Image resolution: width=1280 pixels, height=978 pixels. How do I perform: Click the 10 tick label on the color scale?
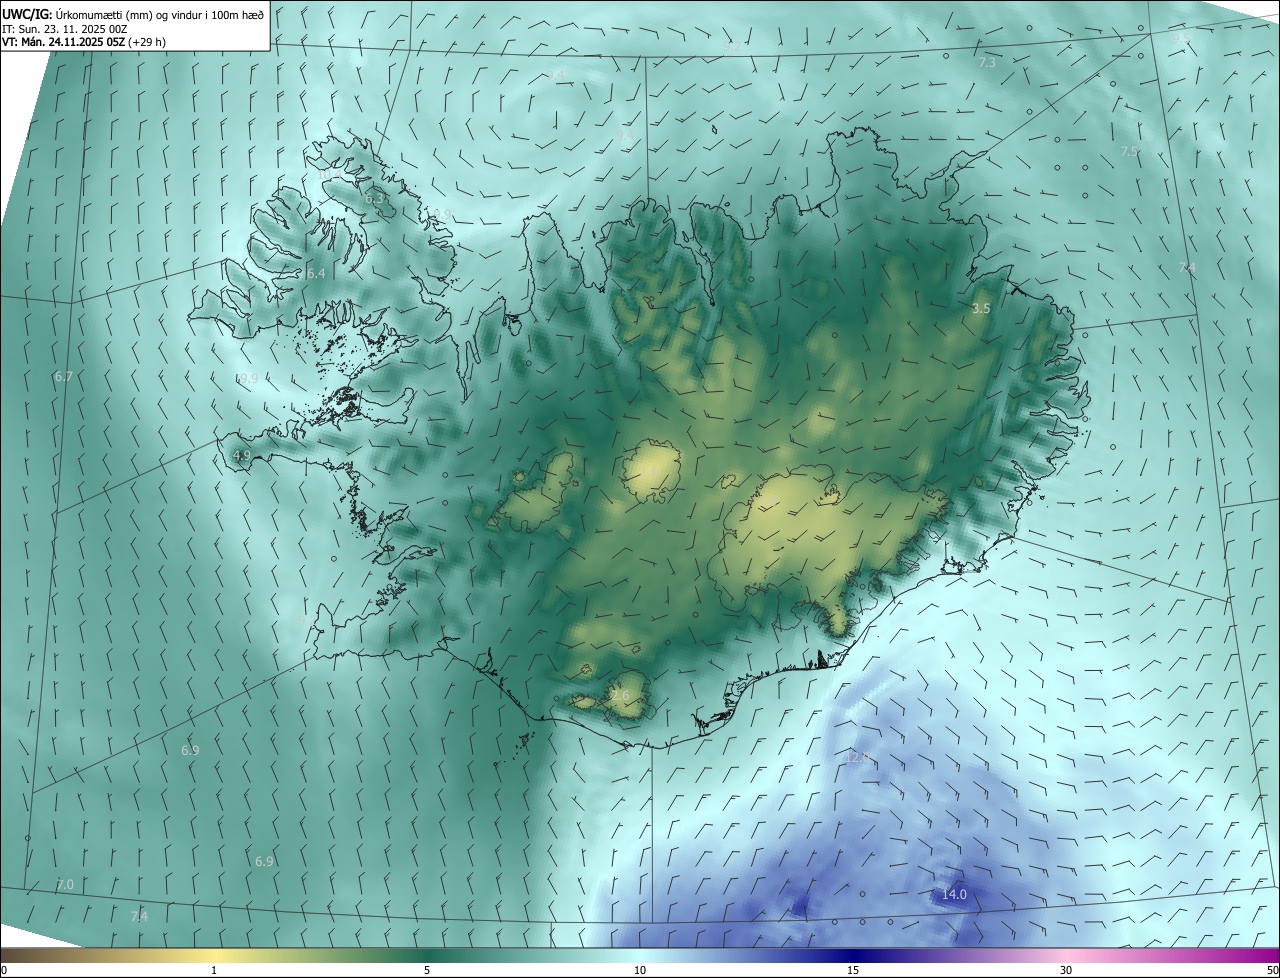point(640,970)
